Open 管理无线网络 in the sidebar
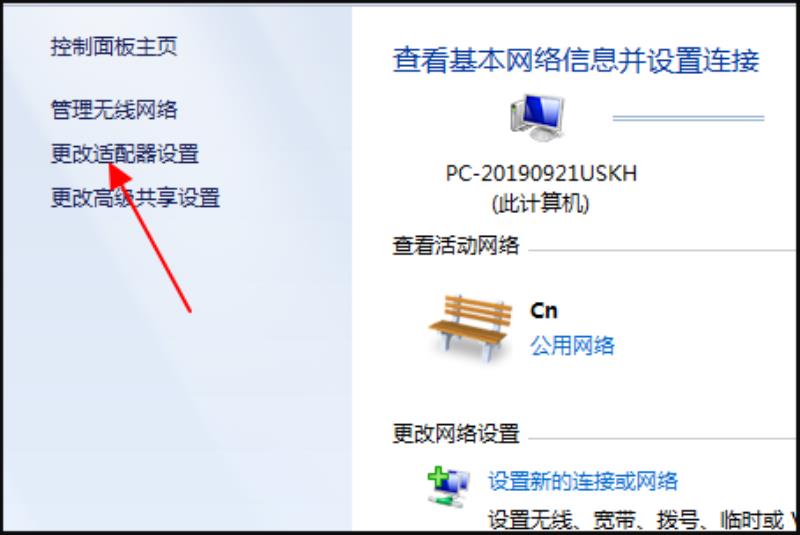 pyautogui.click(x=114, y=110)
